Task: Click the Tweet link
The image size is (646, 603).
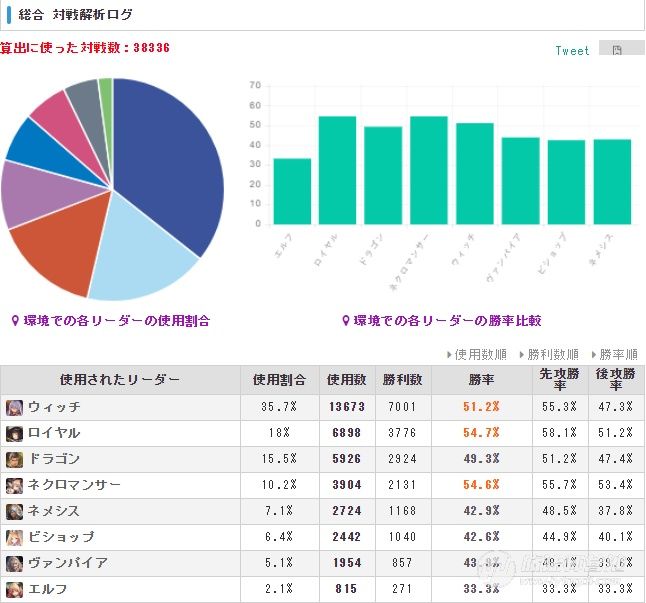Action: point(572,51)
